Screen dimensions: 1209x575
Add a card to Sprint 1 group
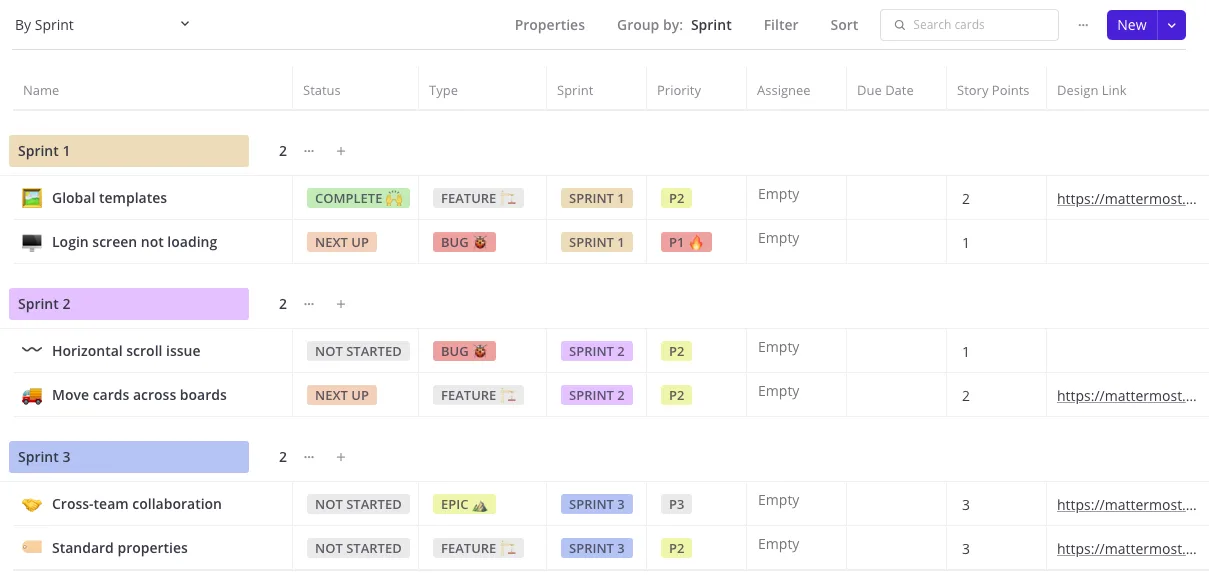click(x=341, y=151)
